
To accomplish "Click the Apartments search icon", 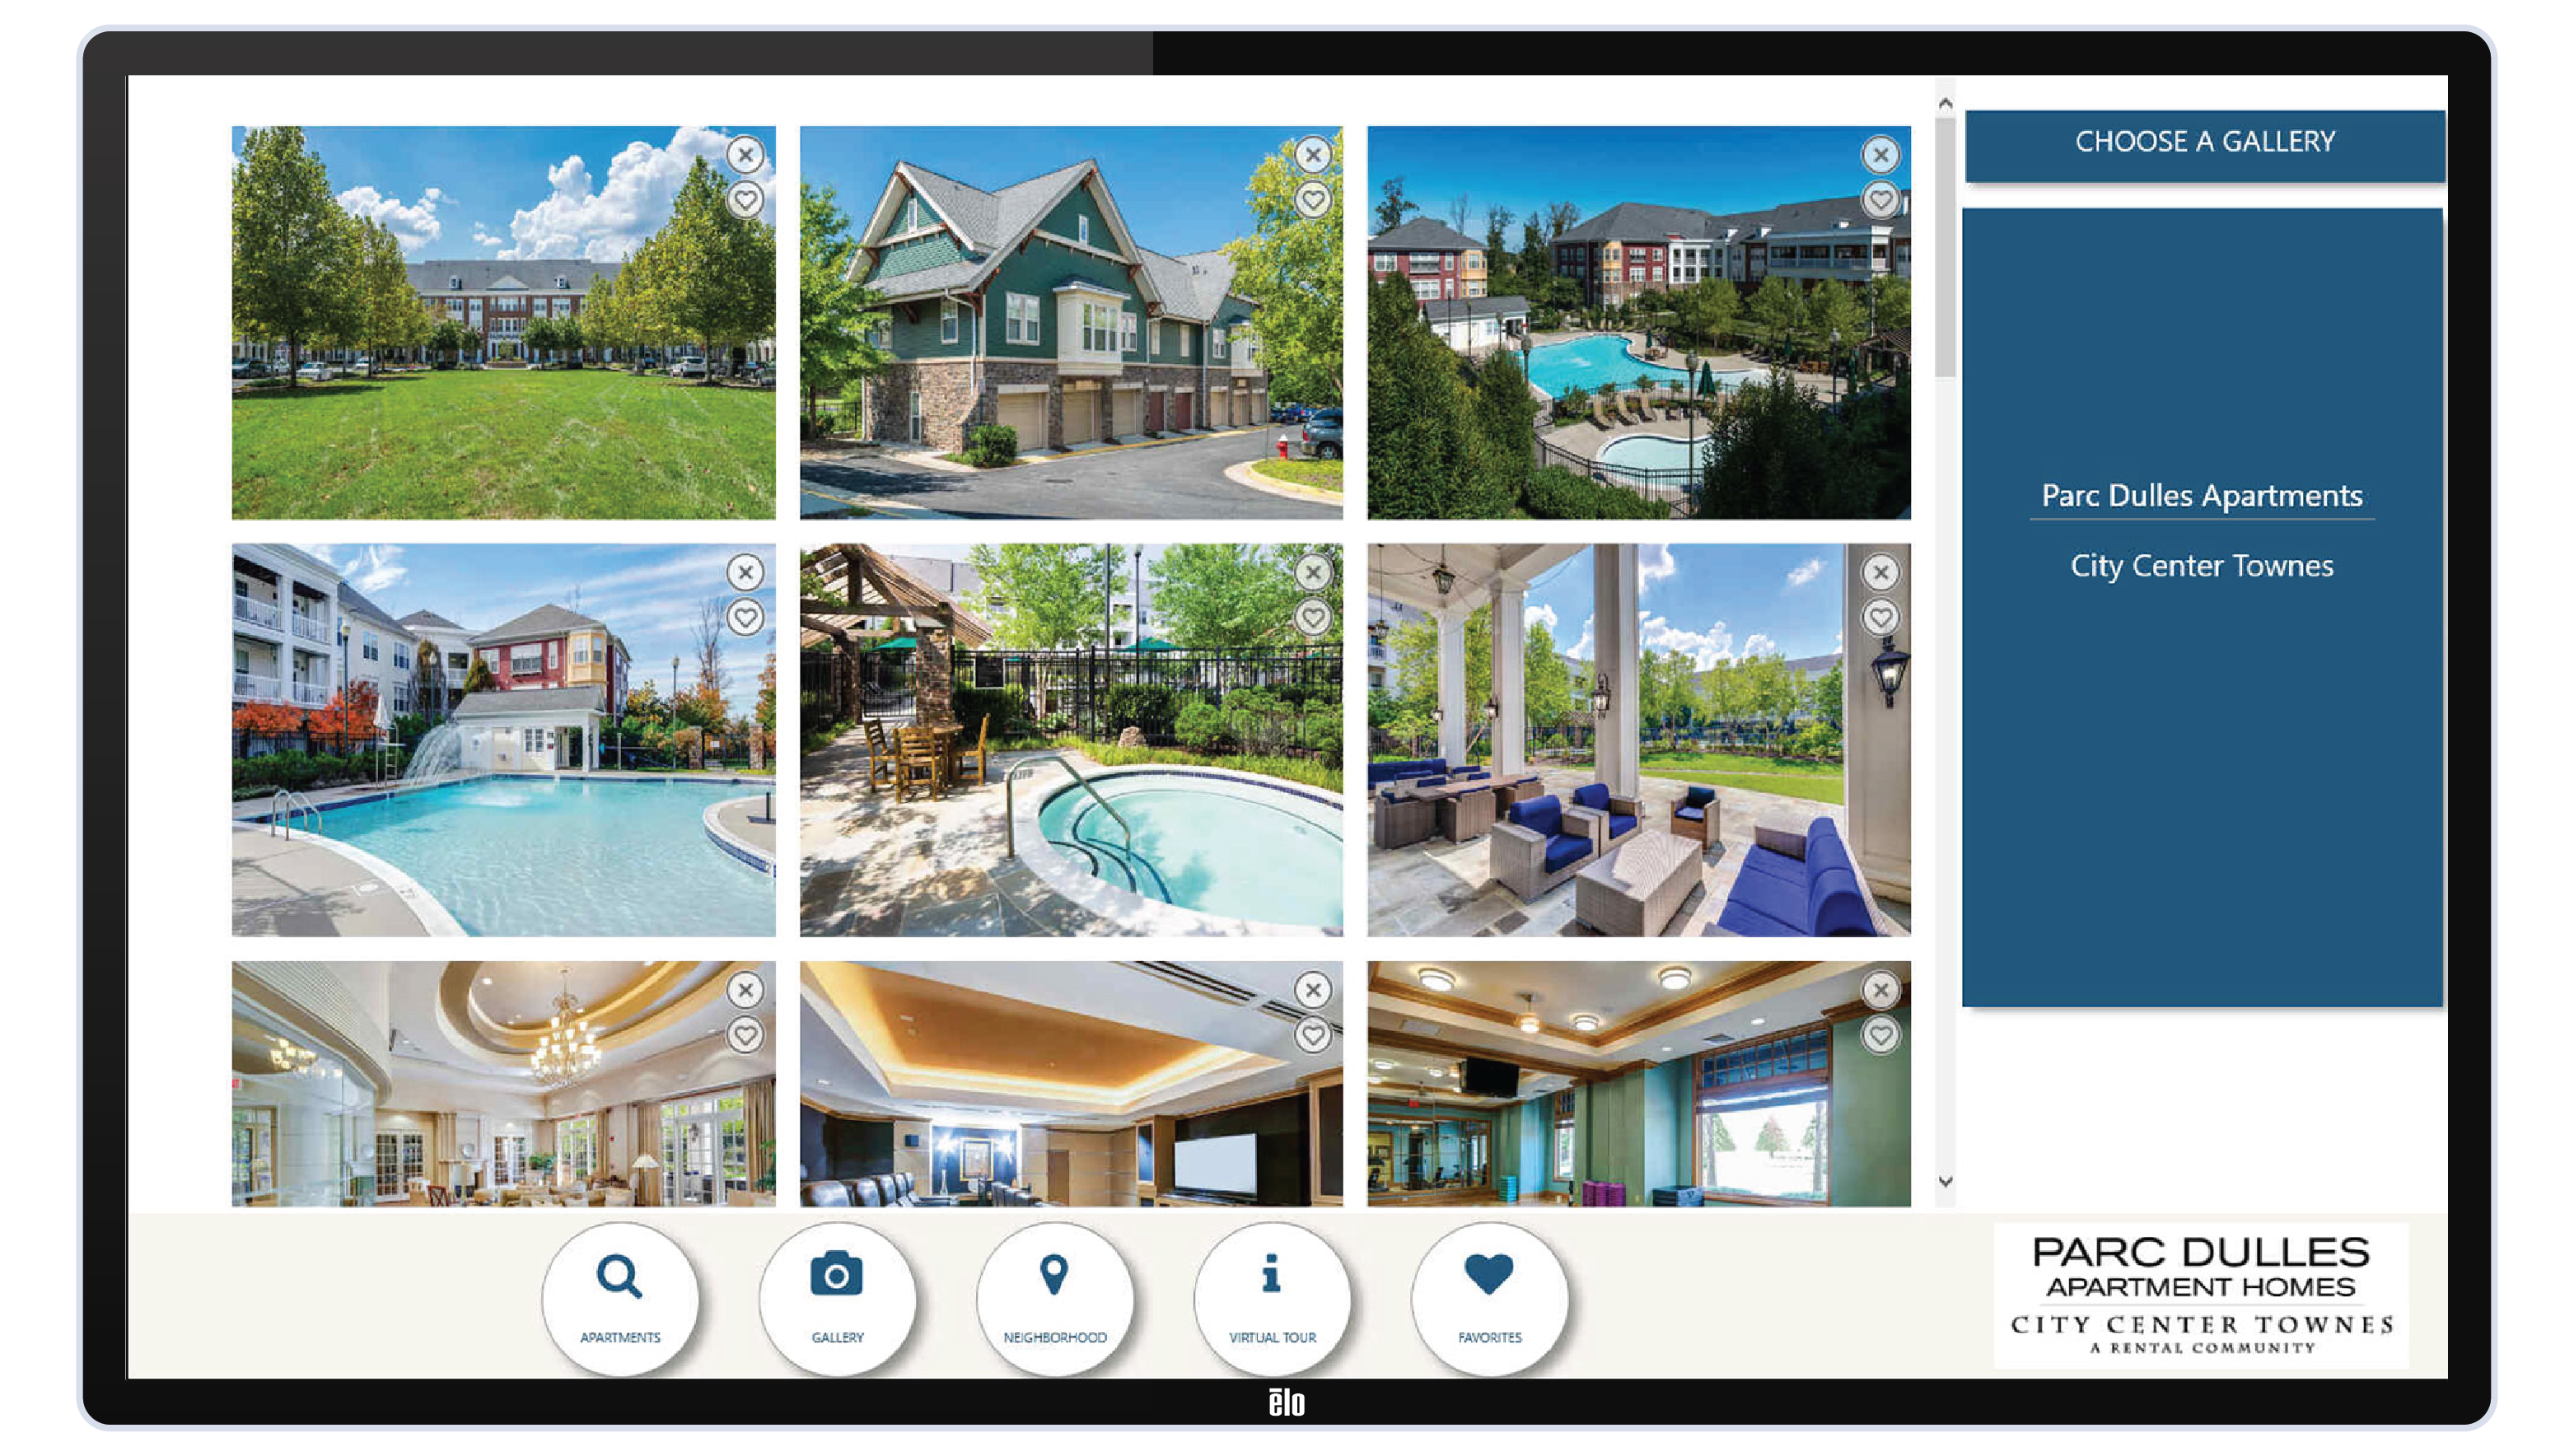I will pyautogui.click(x=620, y=1288).
